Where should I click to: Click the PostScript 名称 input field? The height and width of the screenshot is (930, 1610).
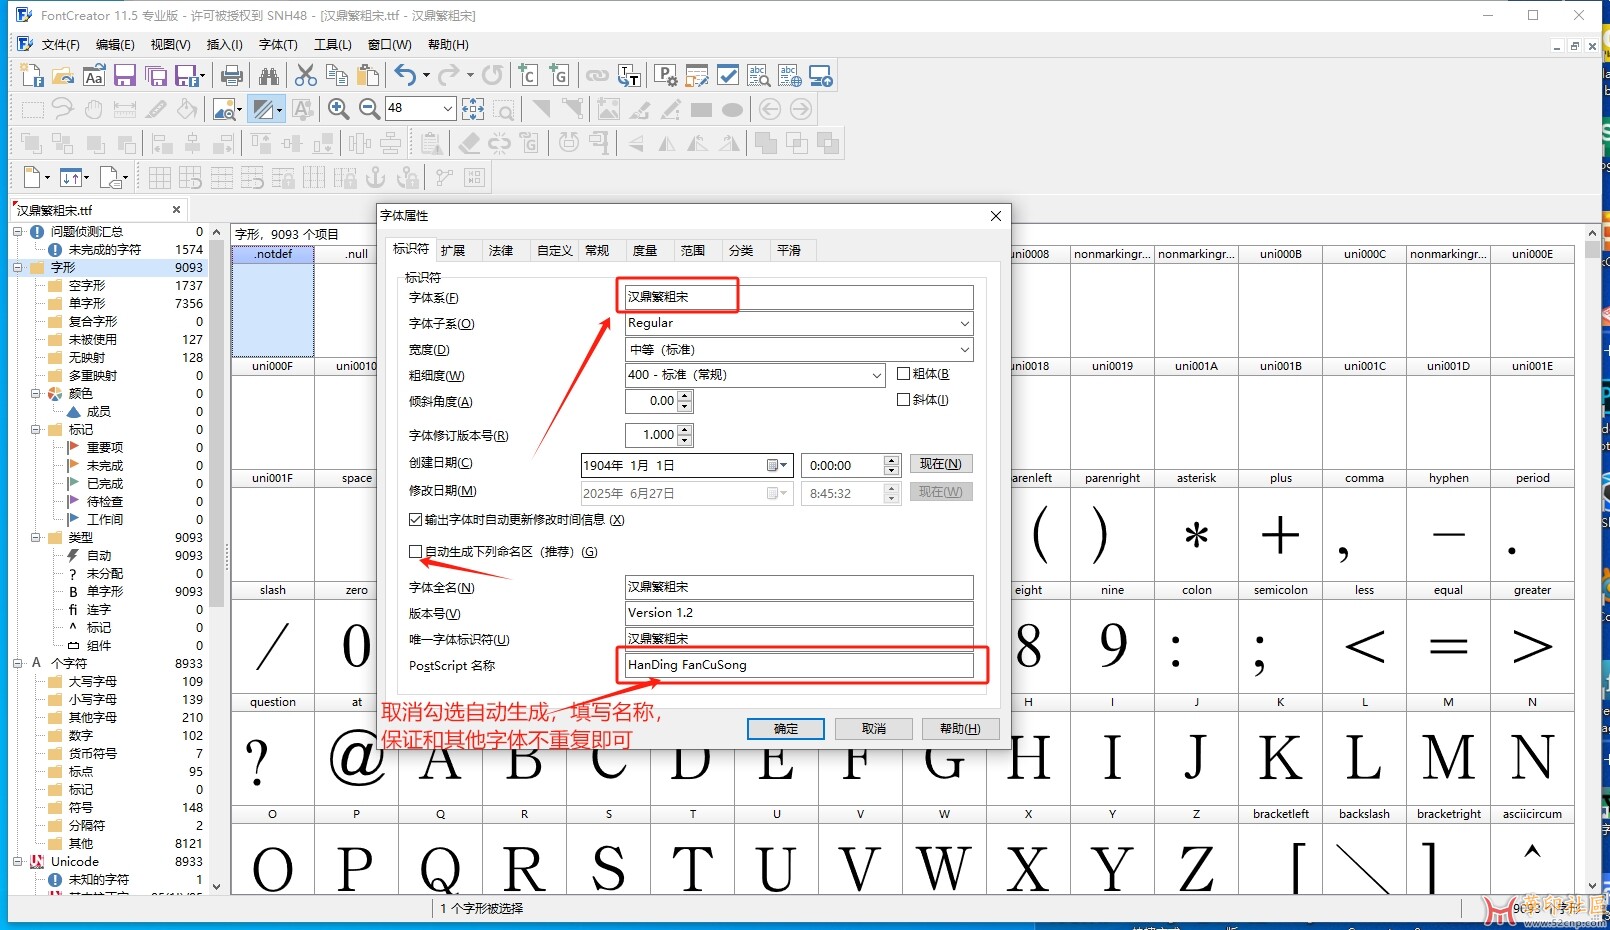(x=799, y=665)
